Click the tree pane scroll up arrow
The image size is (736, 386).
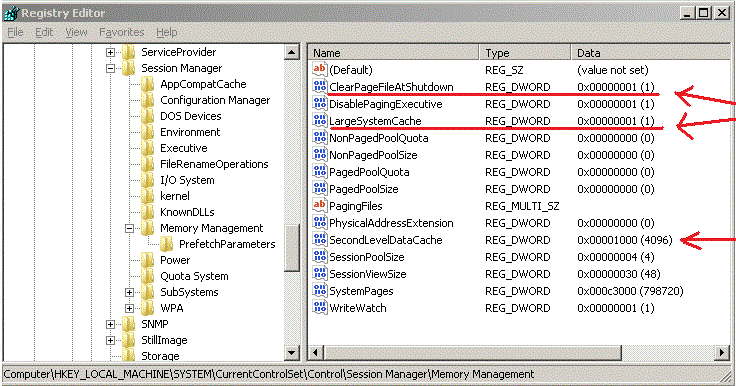291,52
